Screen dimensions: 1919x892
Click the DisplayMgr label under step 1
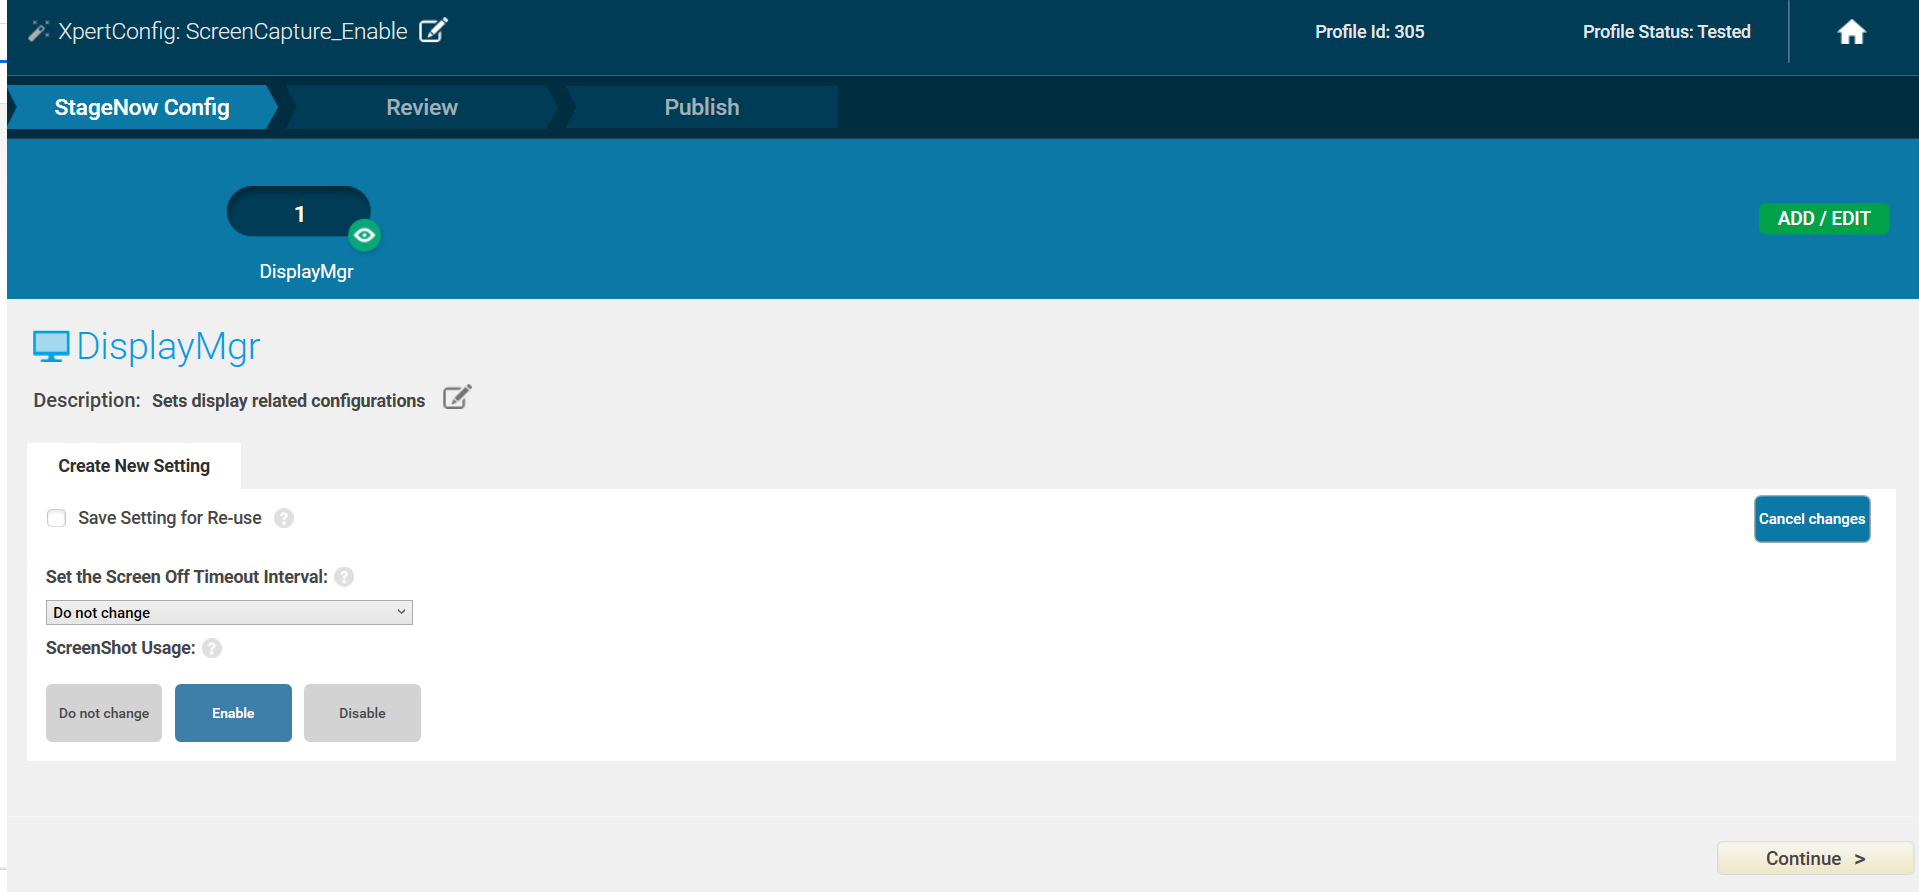pyautogui.click(x=306, y=272)
